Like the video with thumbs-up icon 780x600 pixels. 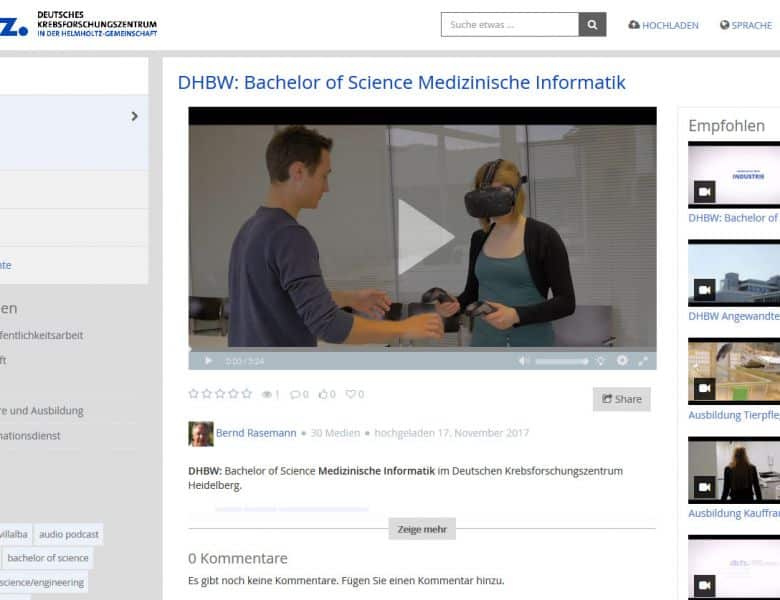coord(323,394)
